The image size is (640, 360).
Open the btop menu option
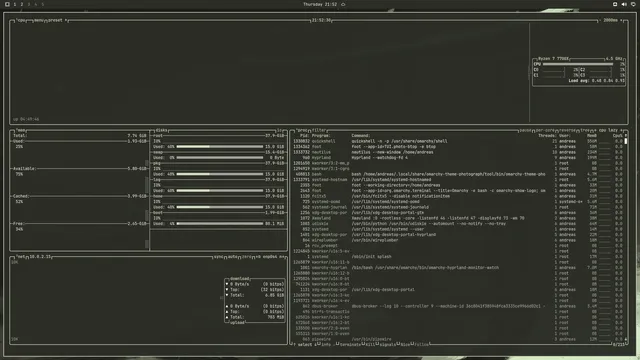[x=39, y=20]
